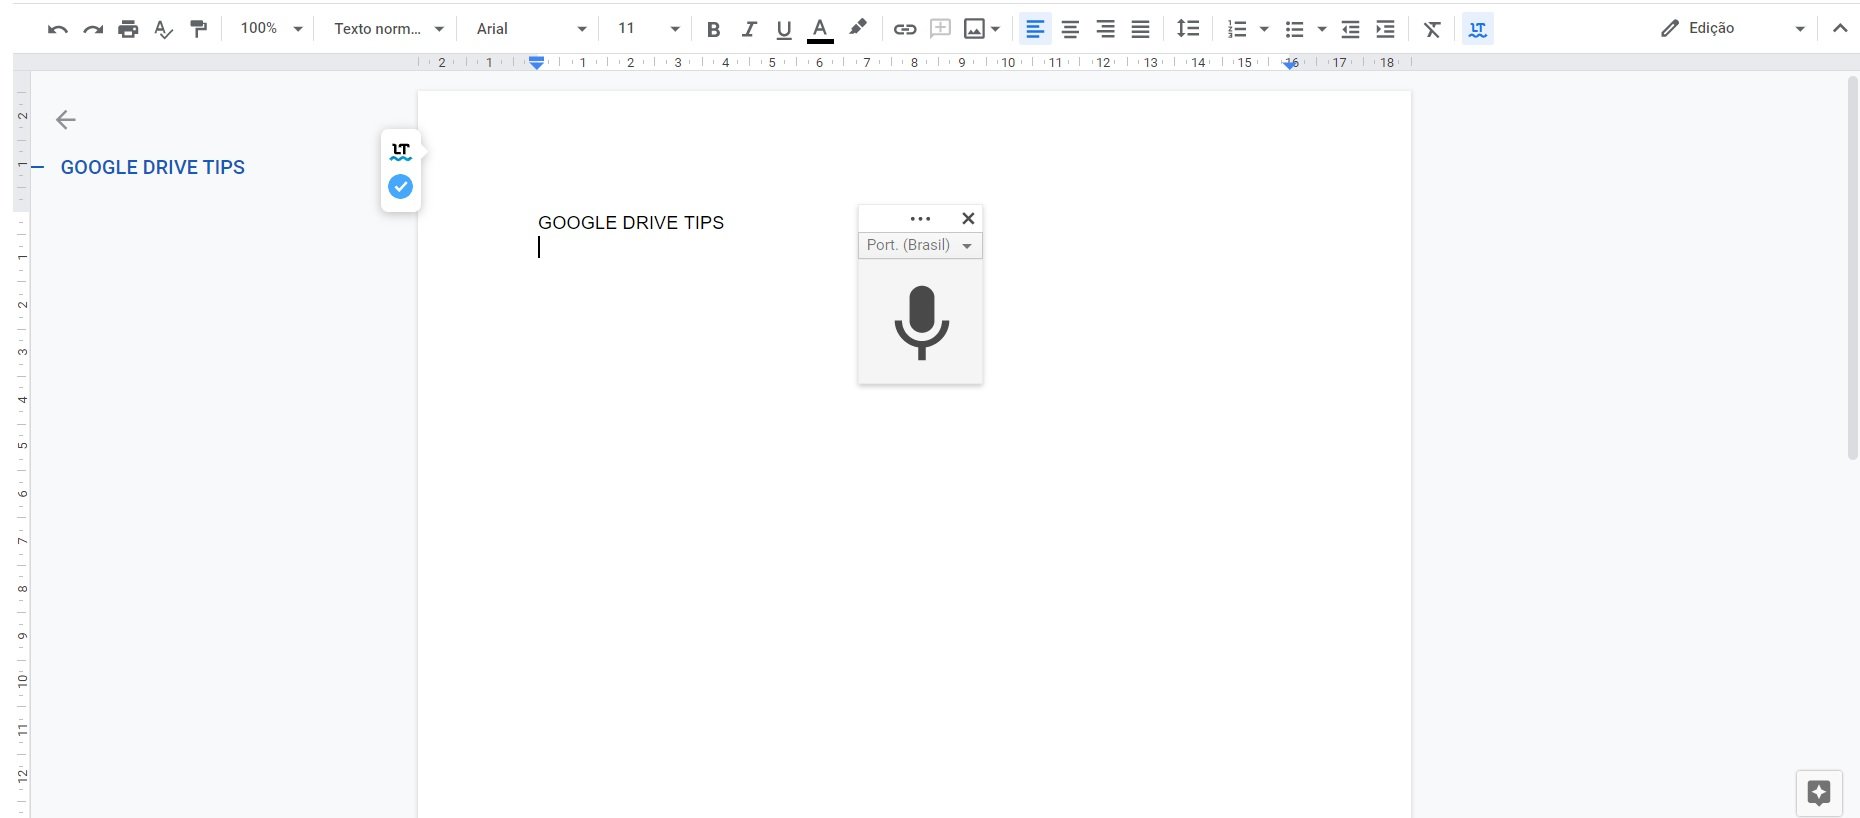Open the Texto normal style dropdown
The image size is (1860, 818).
click(388, 29)
